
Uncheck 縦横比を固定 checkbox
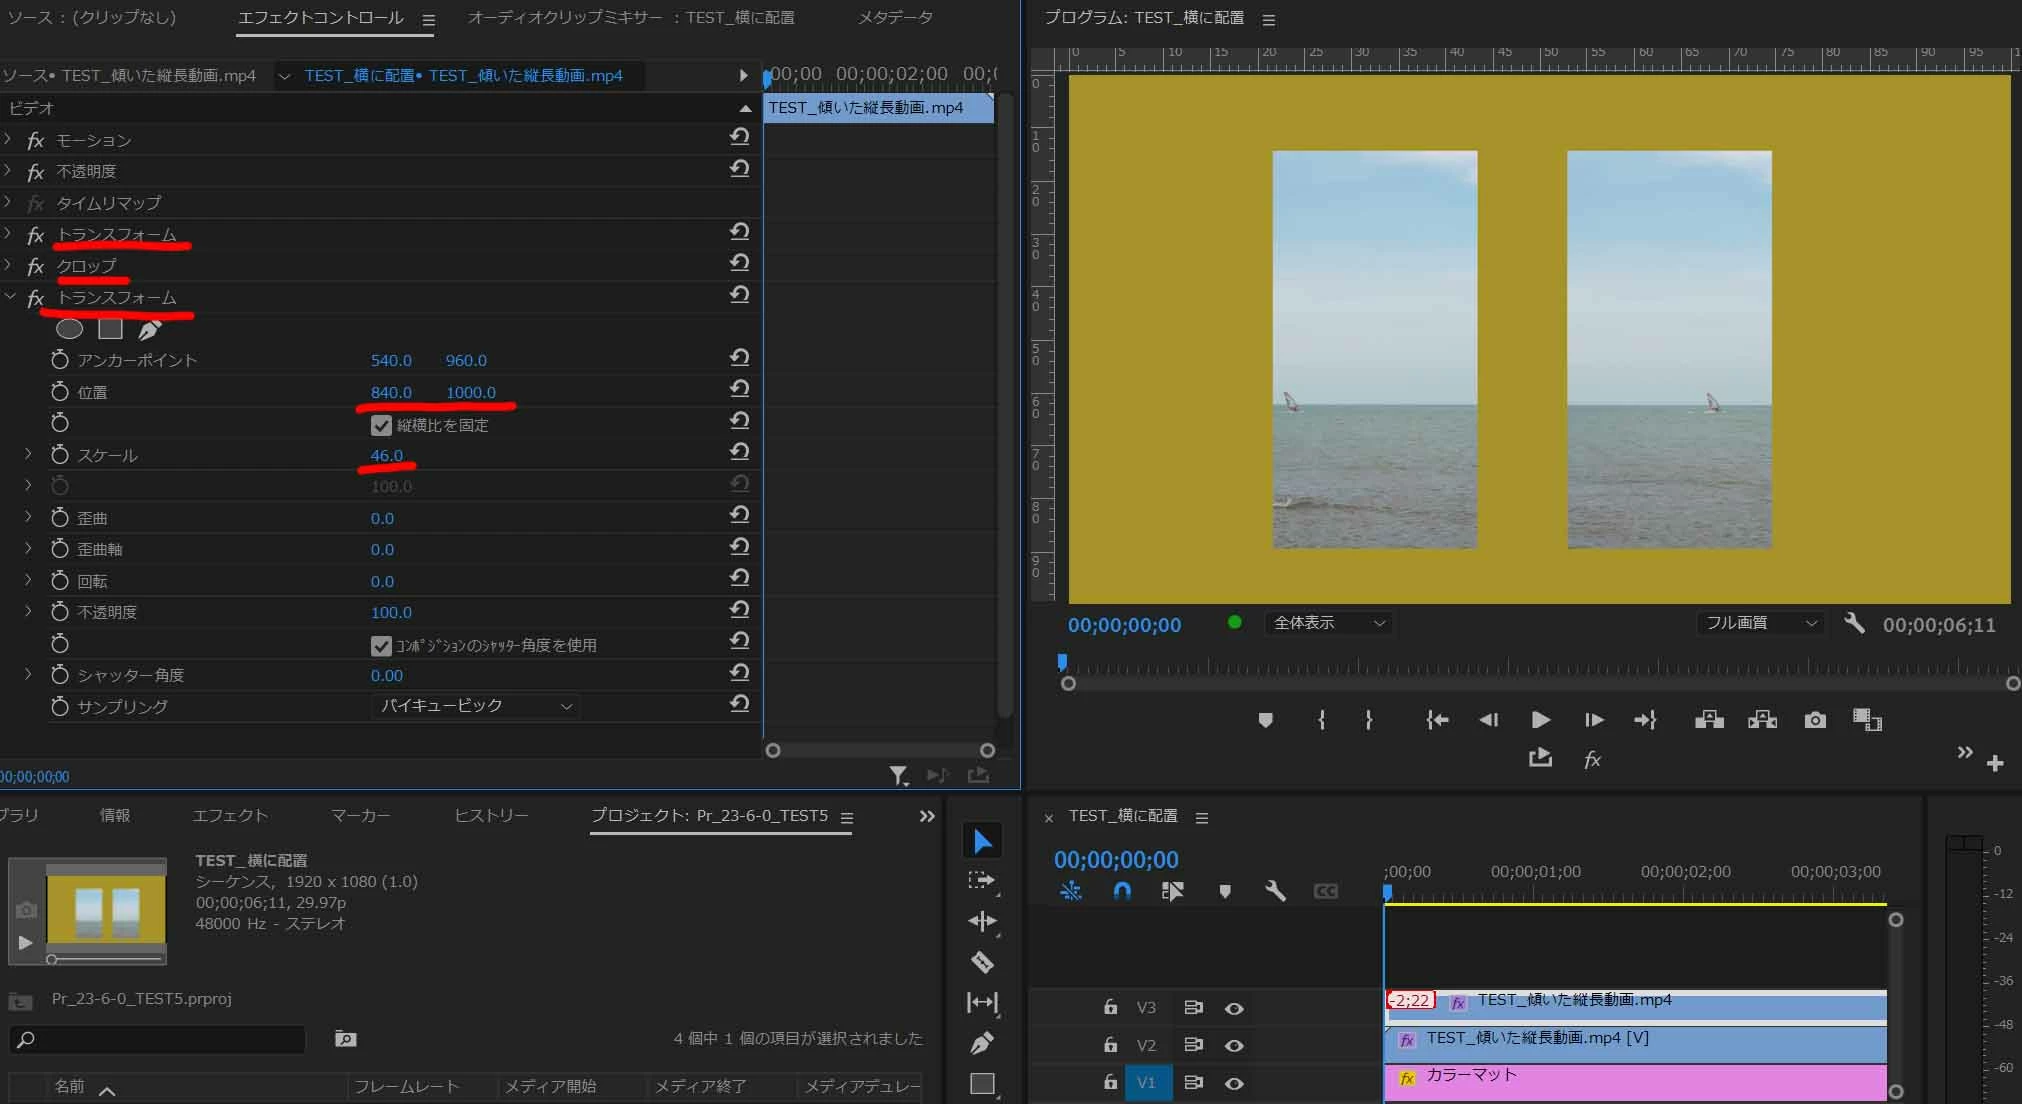click(x=381, y=425)
